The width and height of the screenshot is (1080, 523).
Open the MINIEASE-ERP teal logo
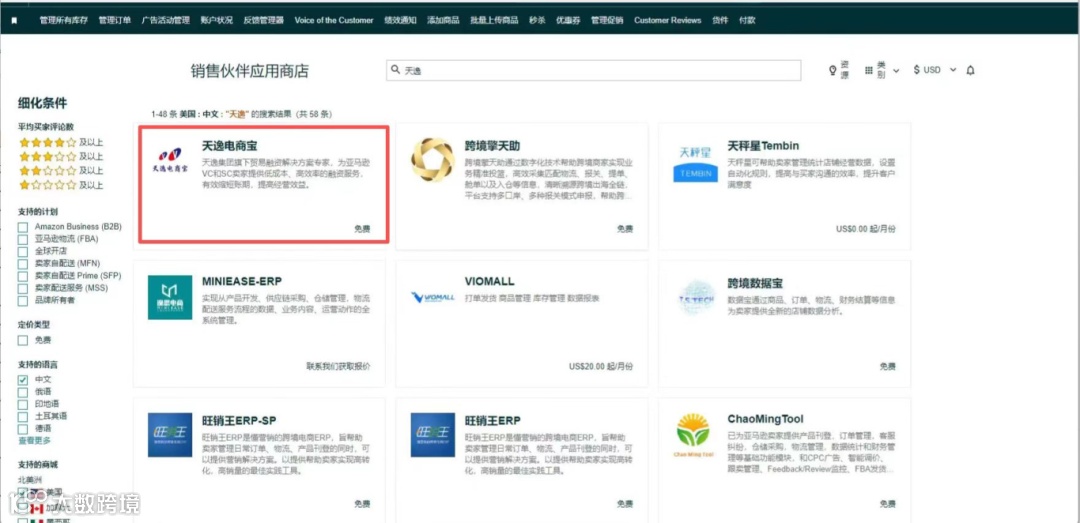[170, 297]
